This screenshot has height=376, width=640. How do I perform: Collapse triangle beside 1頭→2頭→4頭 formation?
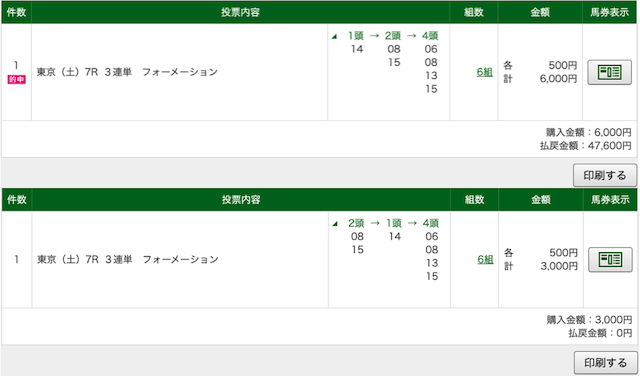click(335, 37)
